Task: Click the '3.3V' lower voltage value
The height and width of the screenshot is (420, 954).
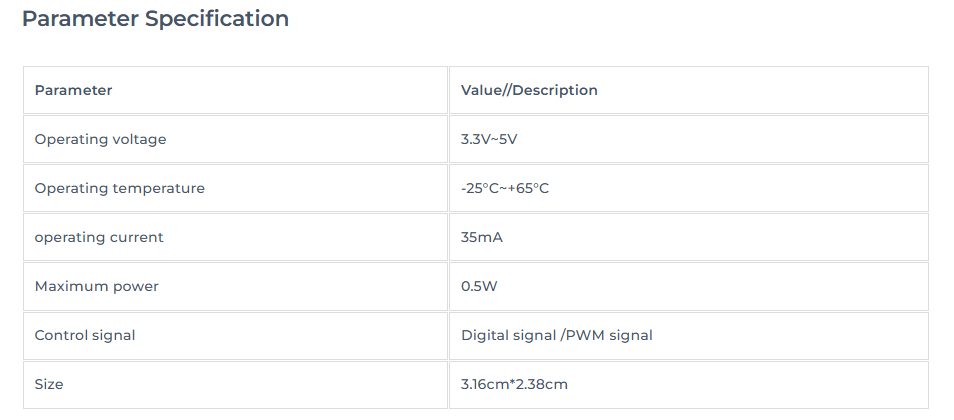Action: coord(474,139)
